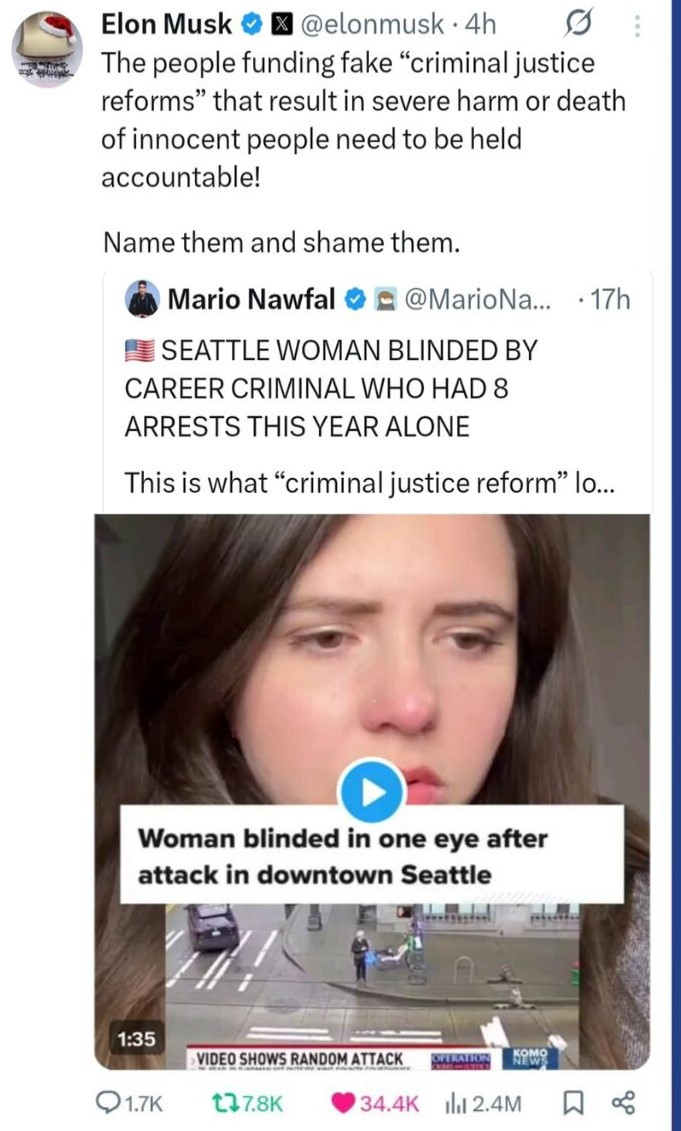Open Mario Nawfal's profile avatar

143,298
